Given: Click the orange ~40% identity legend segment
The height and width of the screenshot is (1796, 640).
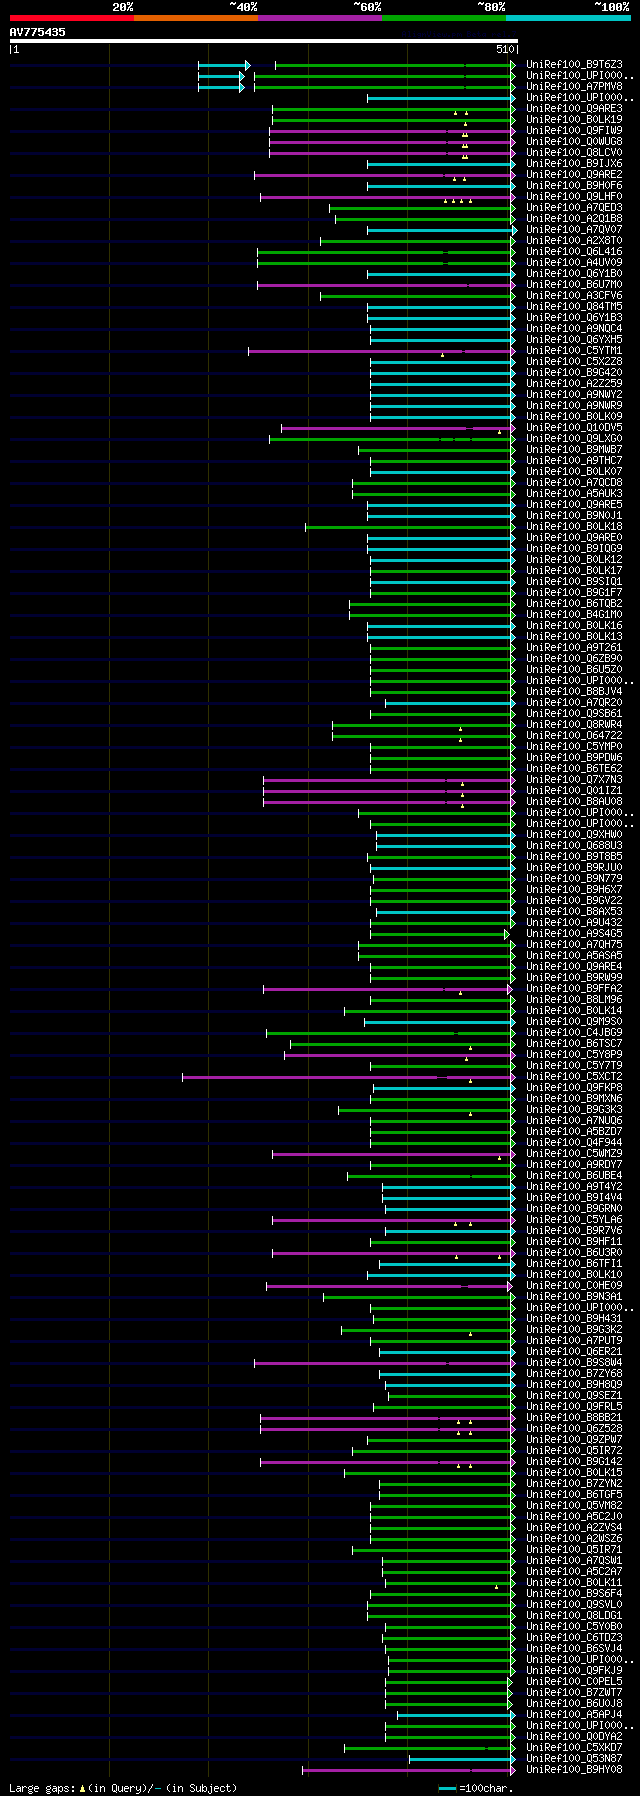Looking at the screenshot, I should point(196,18).
